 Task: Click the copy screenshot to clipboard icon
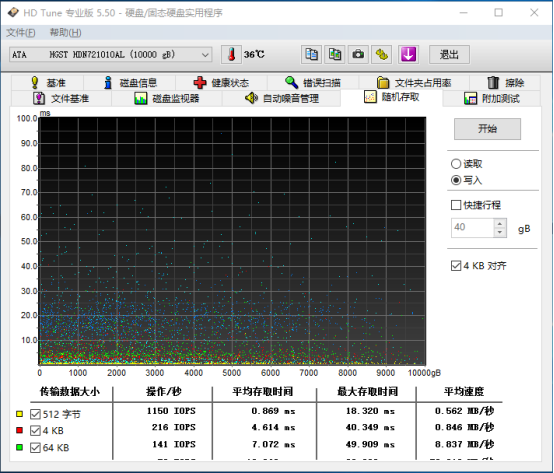335,55
